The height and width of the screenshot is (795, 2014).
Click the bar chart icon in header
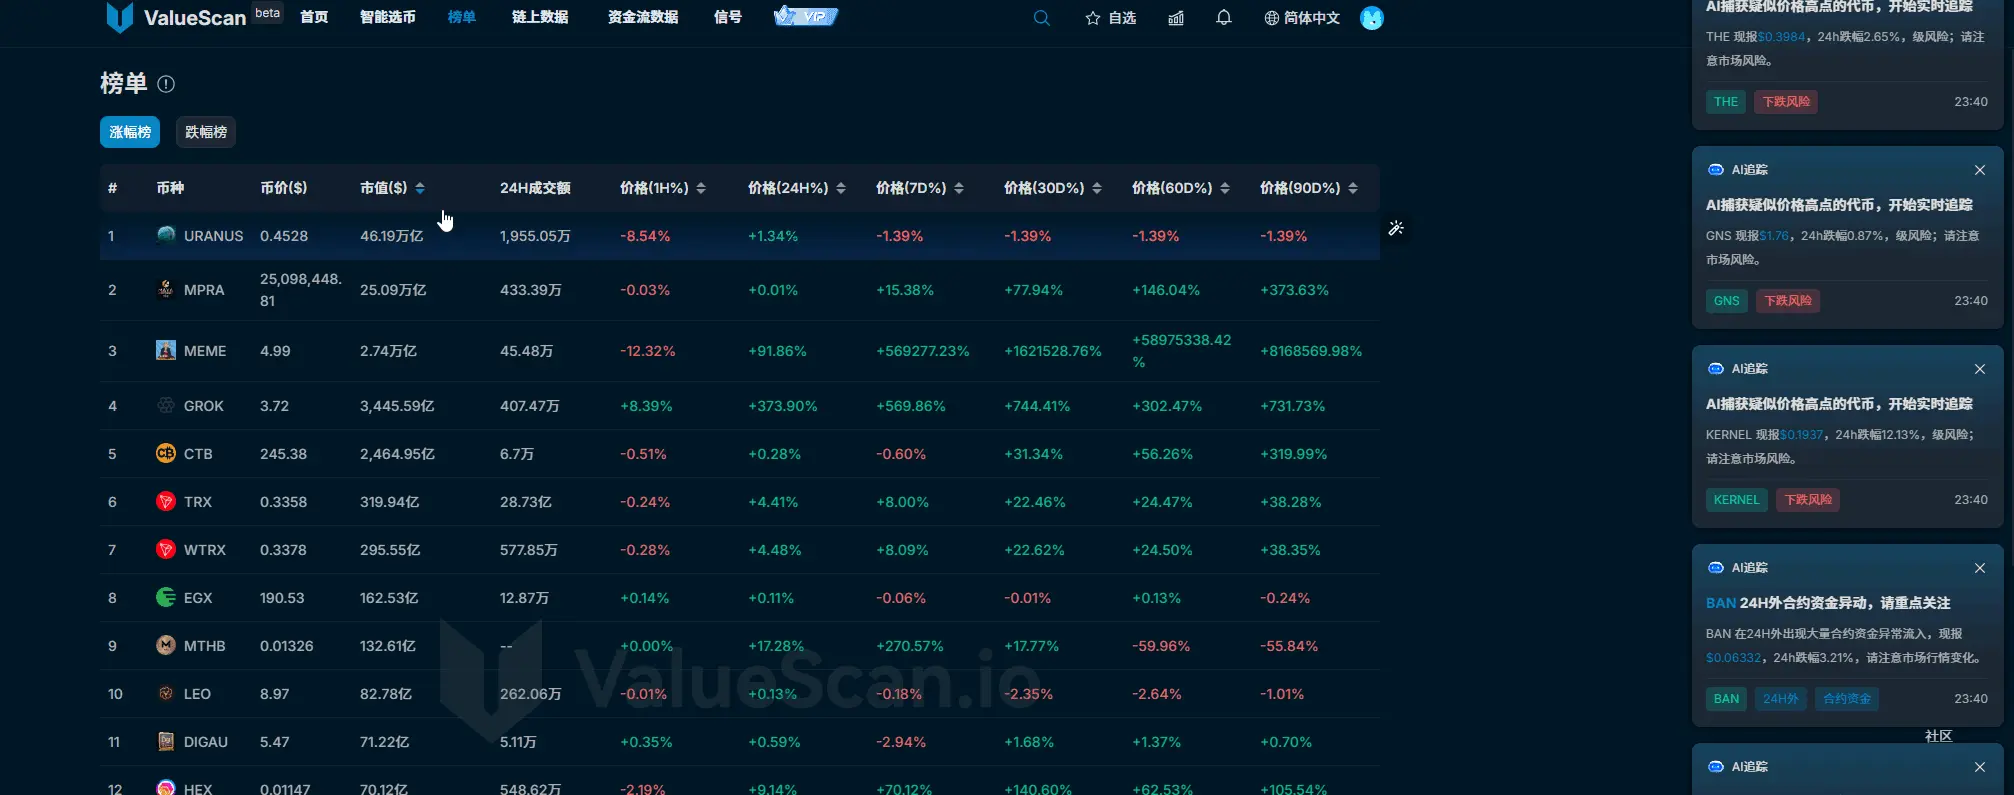[1176, 18]
